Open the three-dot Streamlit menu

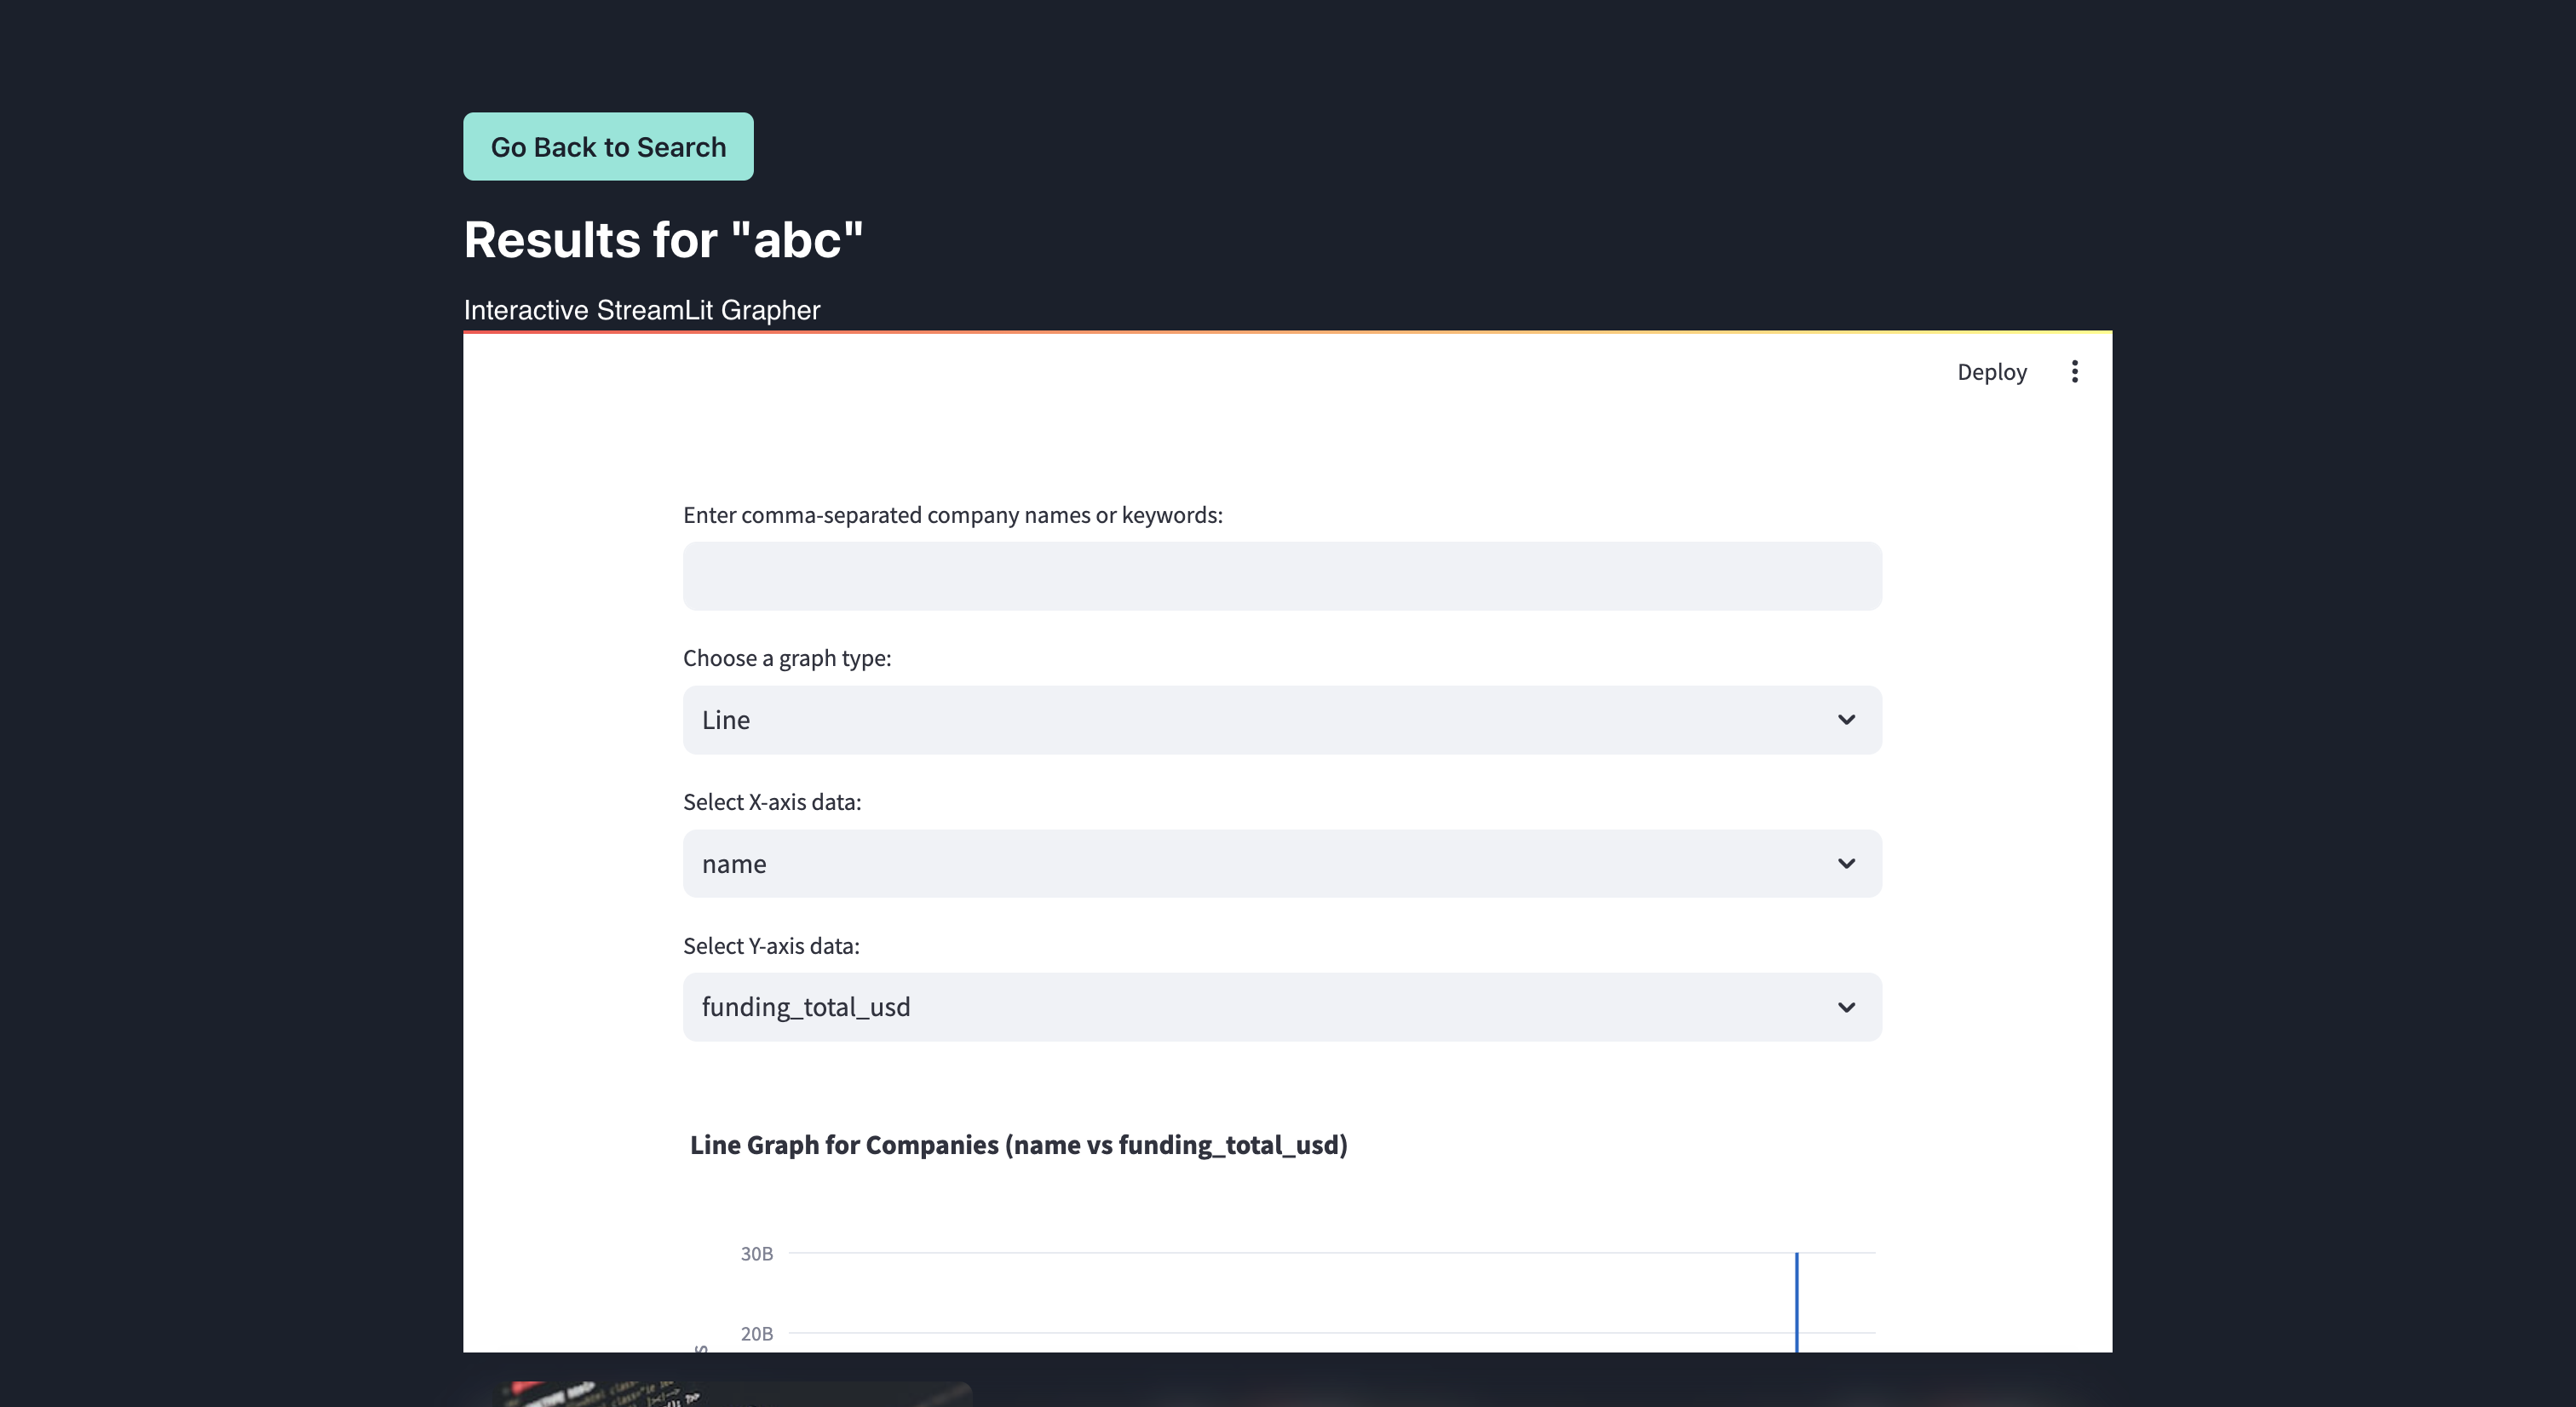pyautogui.click(x=2074, y=372)
